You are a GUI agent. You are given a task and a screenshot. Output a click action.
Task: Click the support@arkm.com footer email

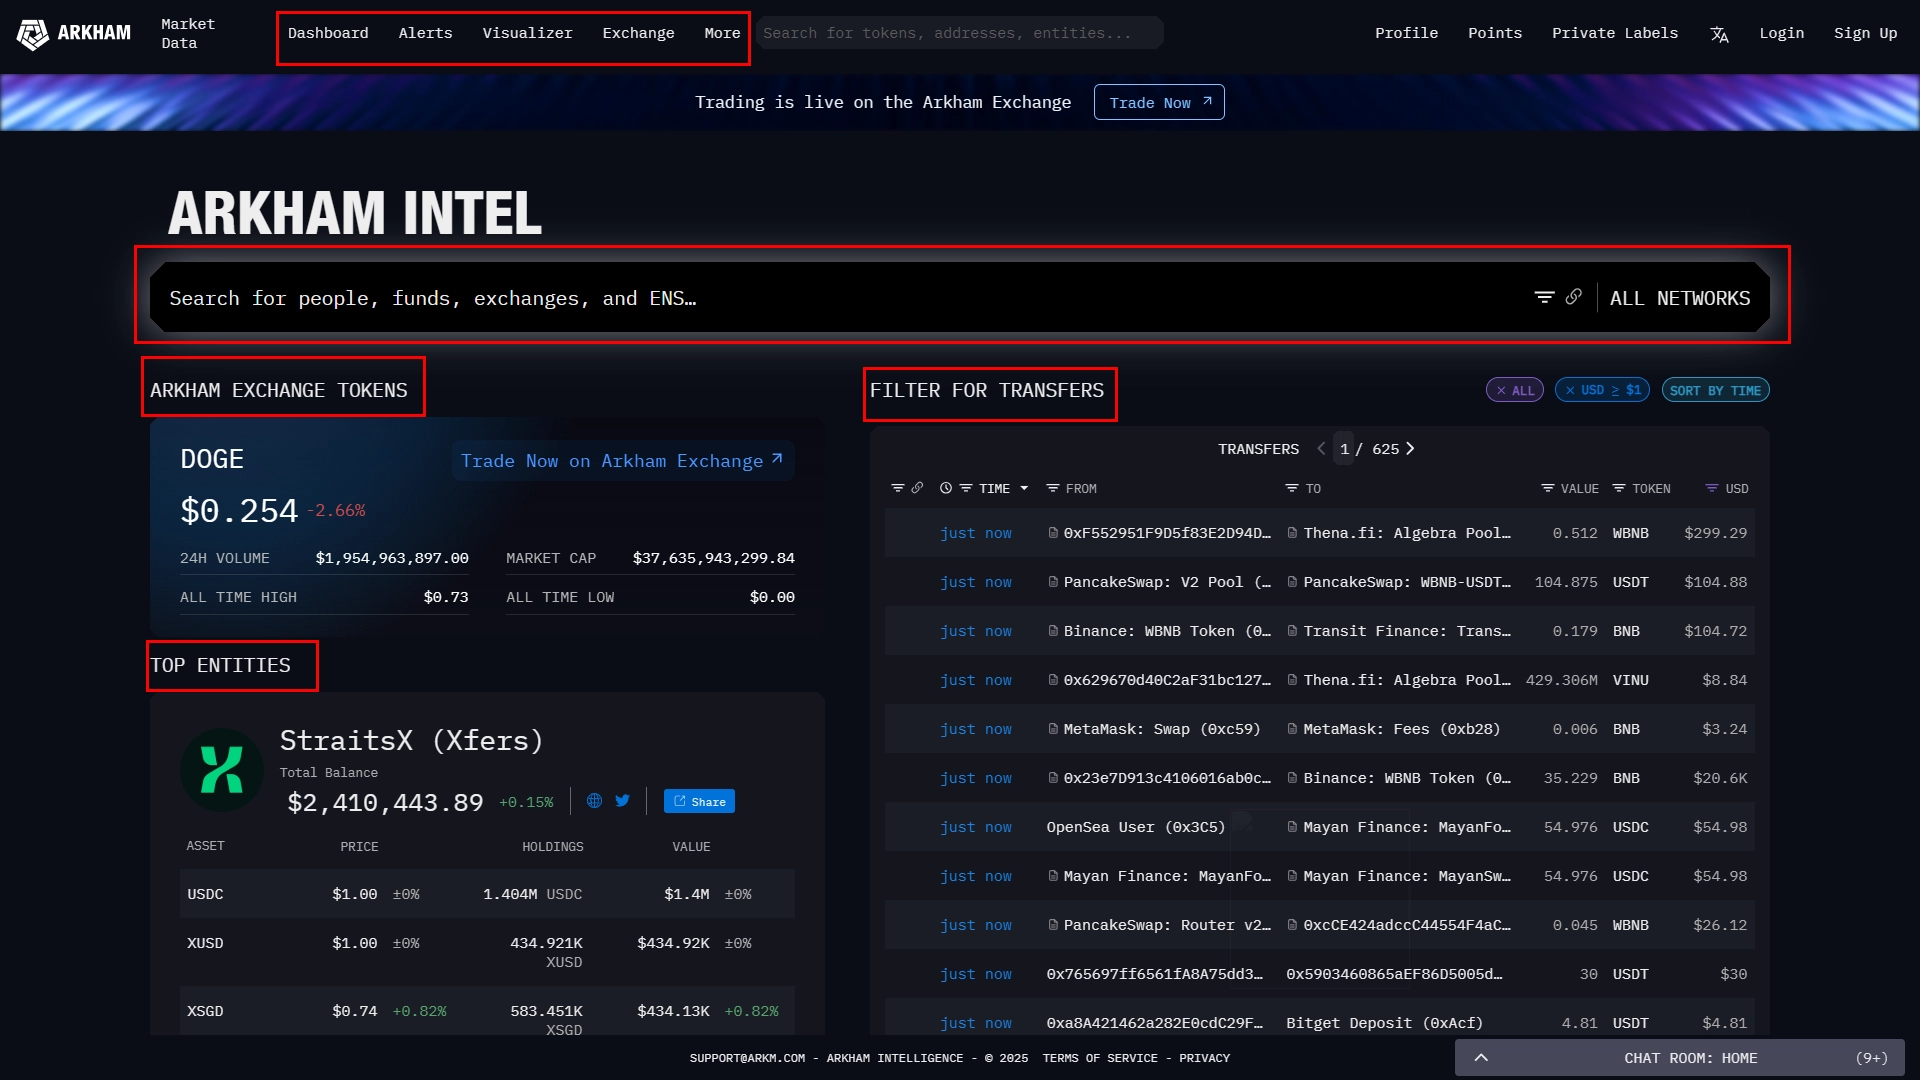coord(747,1058)
